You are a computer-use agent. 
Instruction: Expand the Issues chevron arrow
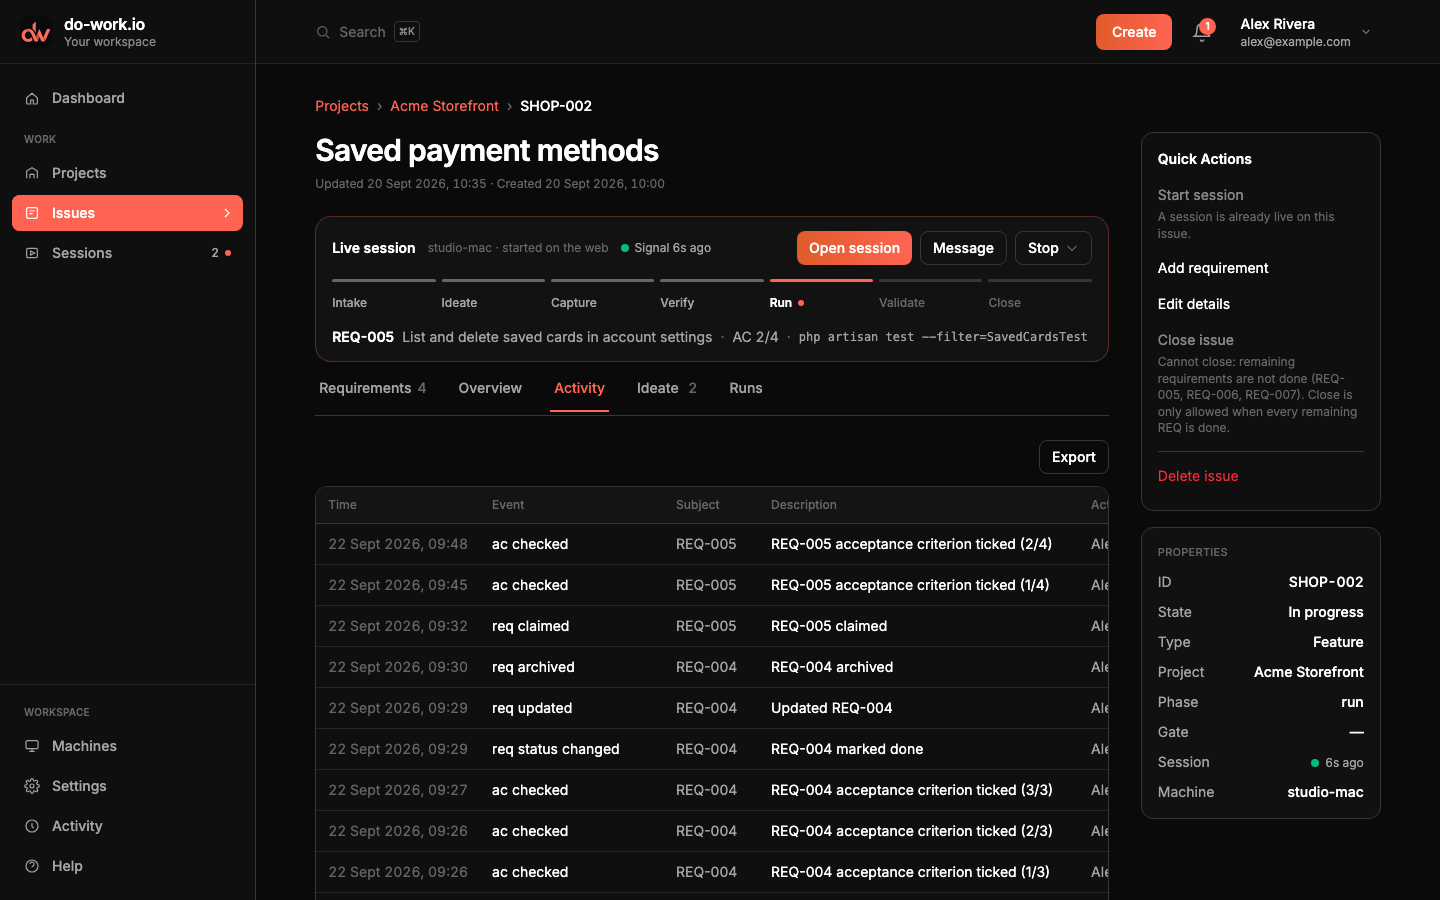click(227, 213)
